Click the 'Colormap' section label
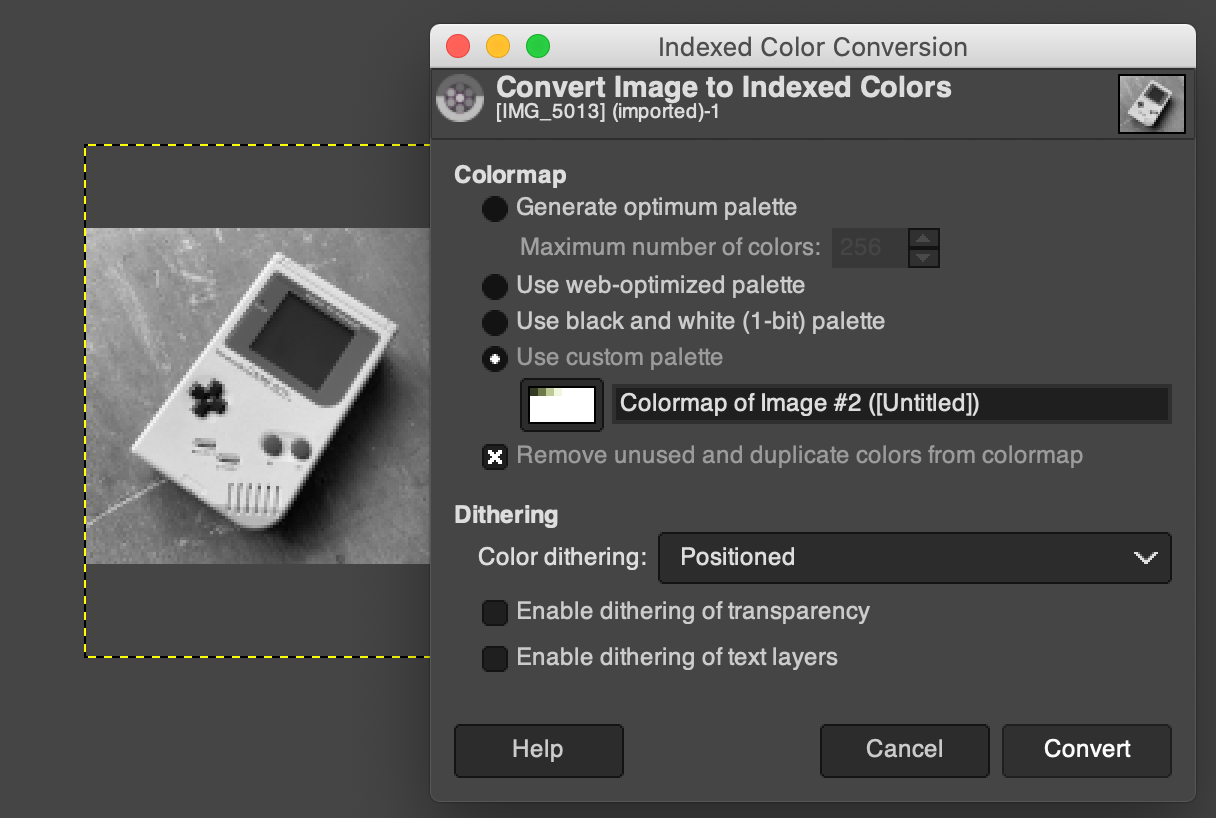 510,175
